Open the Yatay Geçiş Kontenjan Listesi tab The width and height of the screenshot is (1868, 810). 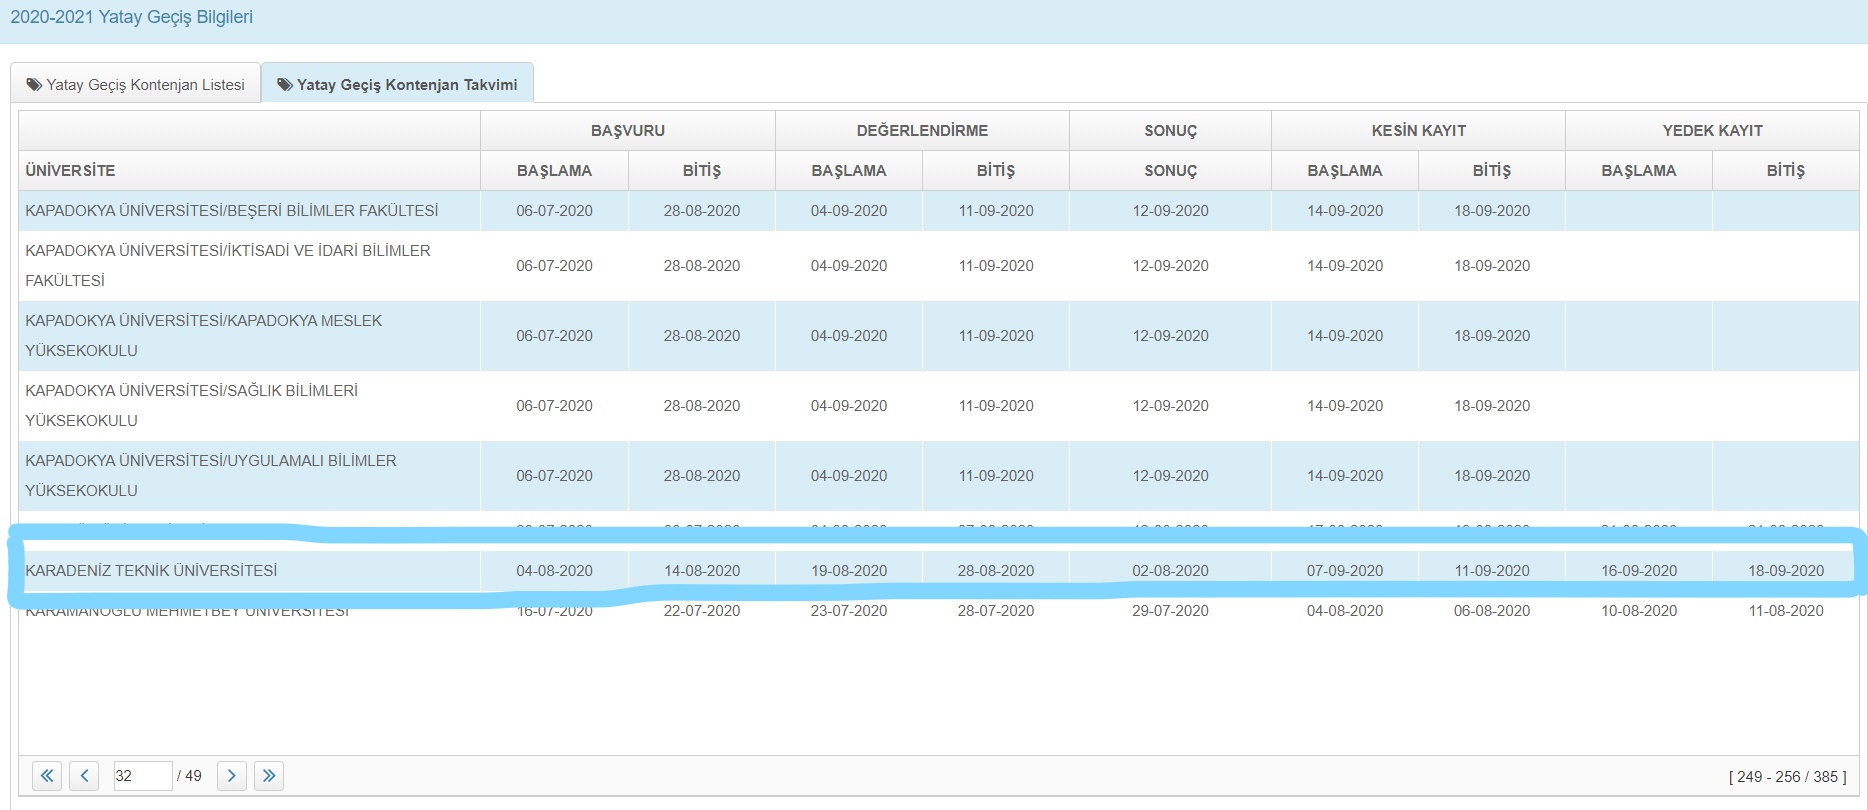[136, 84]
